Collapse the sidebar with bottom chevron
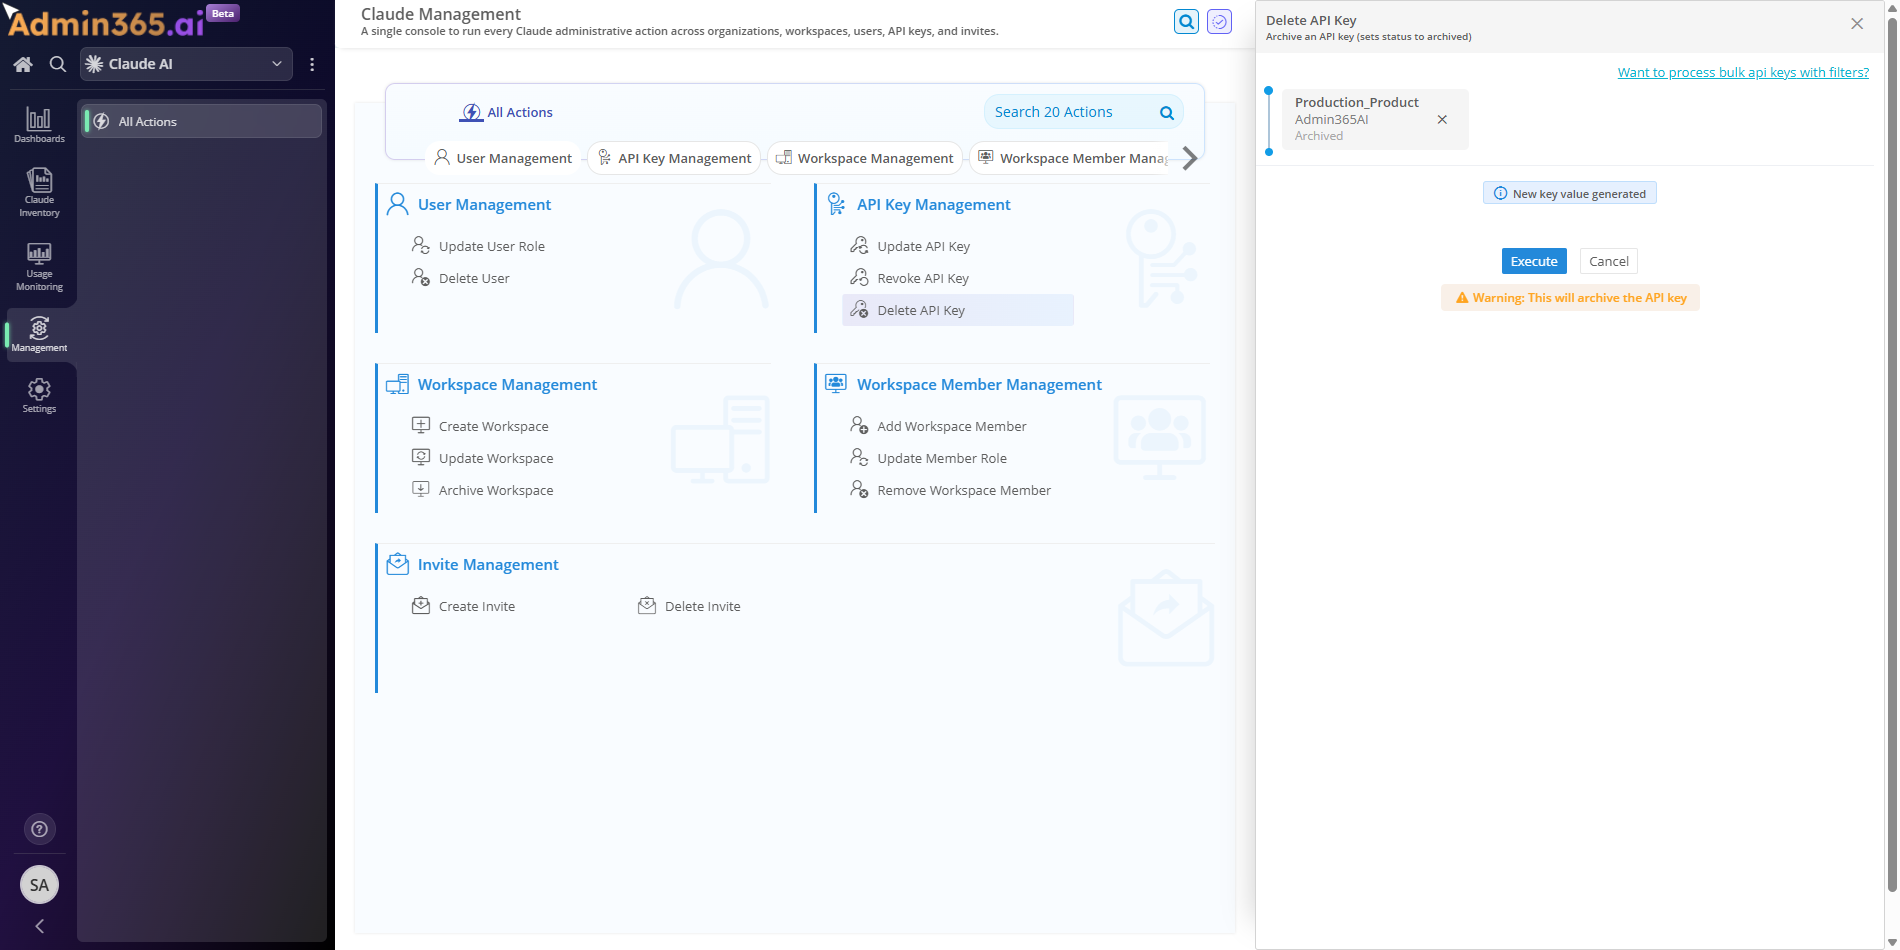The width and height of the screenshot is (1900, 950). pos(39,926)
